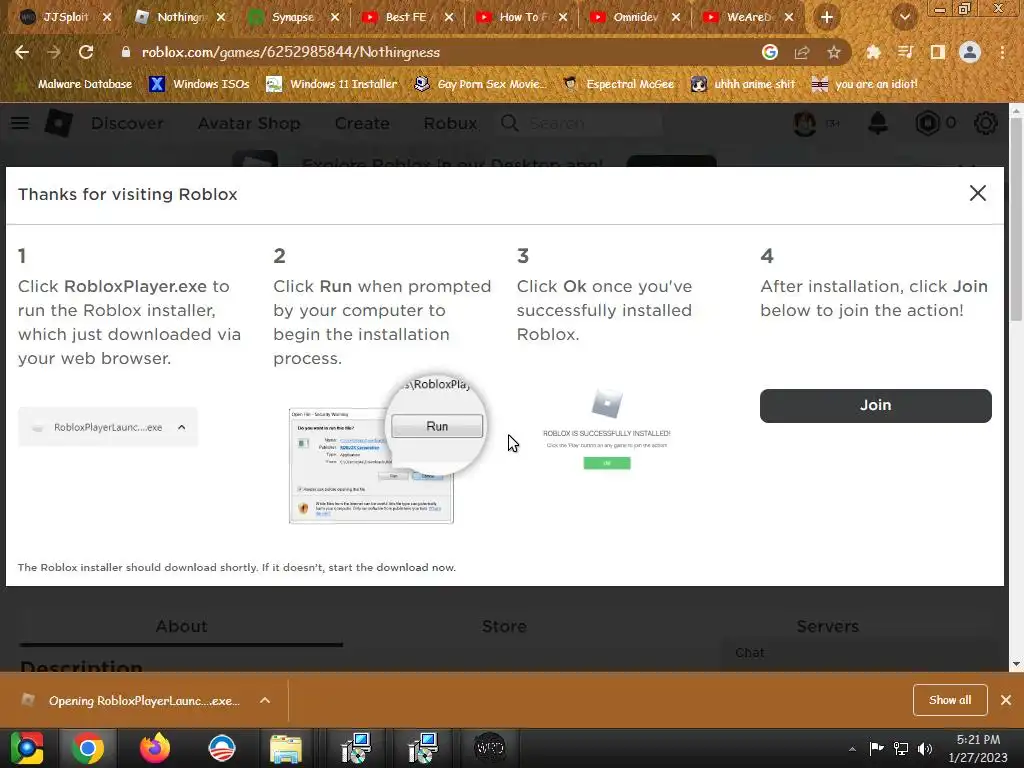The image size is (1024, 768).
Task: Open the Chrome profile avatar
Action: (970, 52)
